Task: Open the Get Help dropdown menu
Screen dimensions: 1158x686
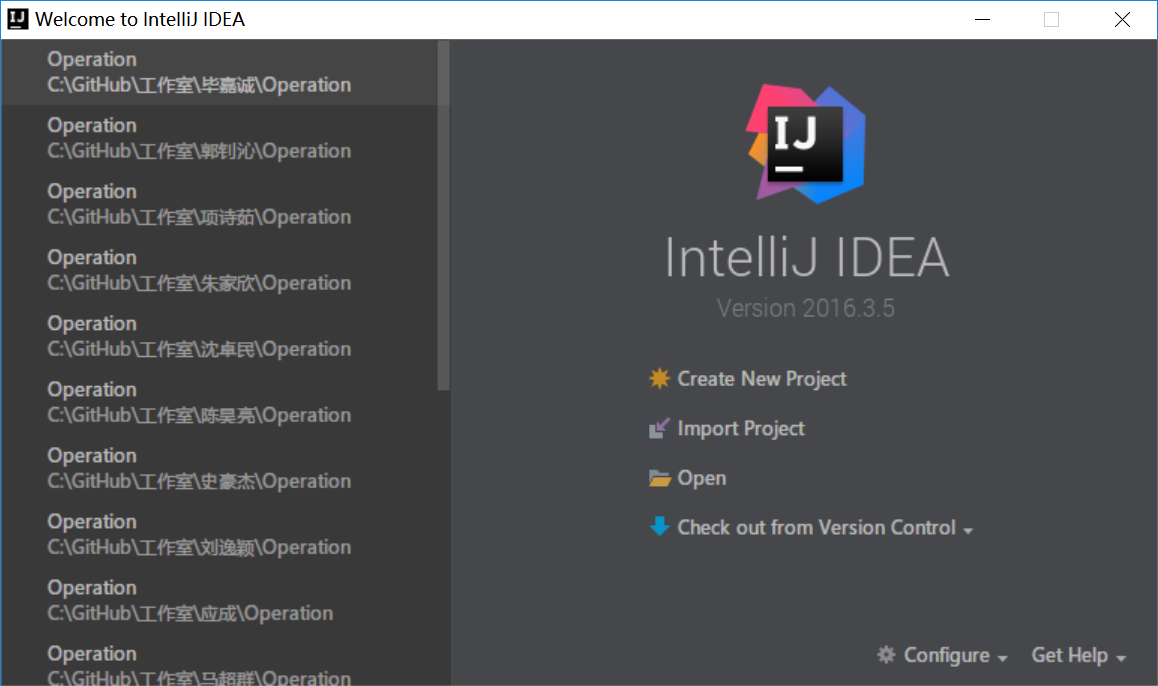Action: click(1078, 655)
